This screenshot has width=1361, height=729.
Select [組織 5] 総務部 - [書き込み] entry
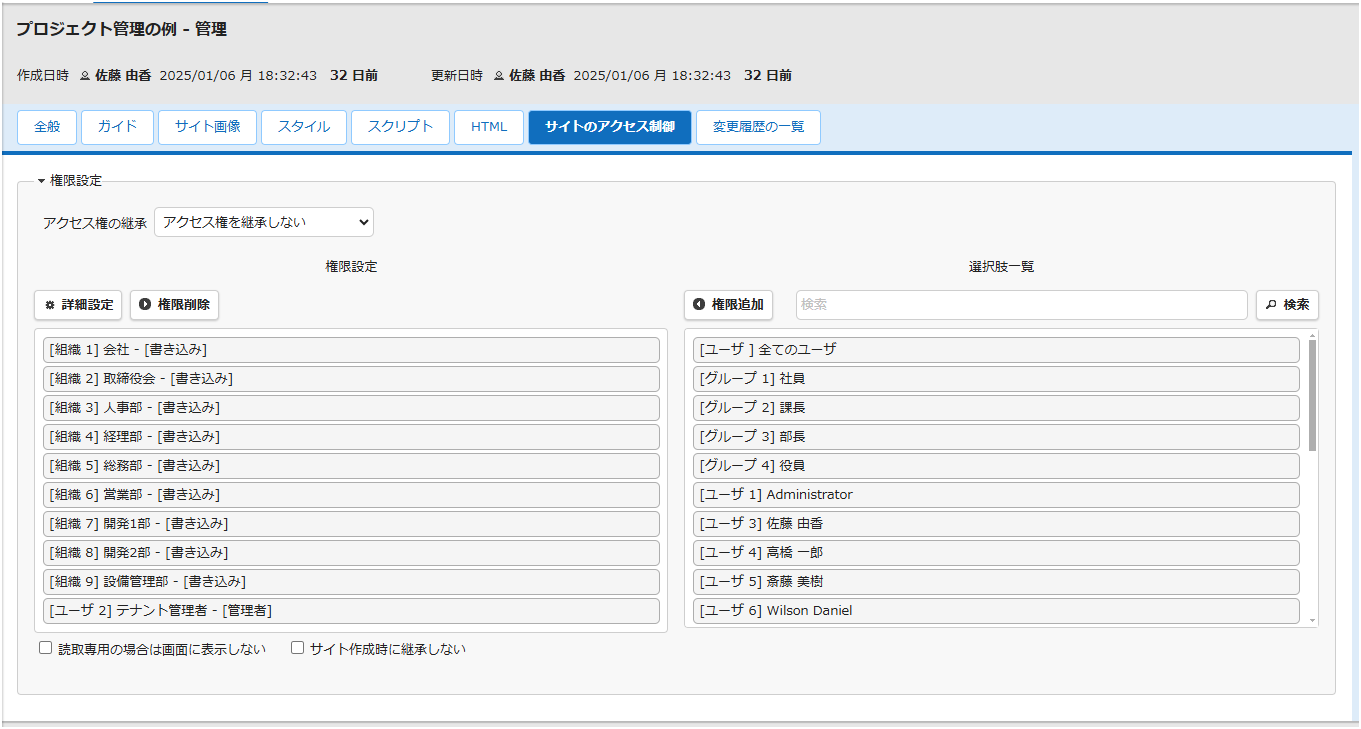coord(351,465)
